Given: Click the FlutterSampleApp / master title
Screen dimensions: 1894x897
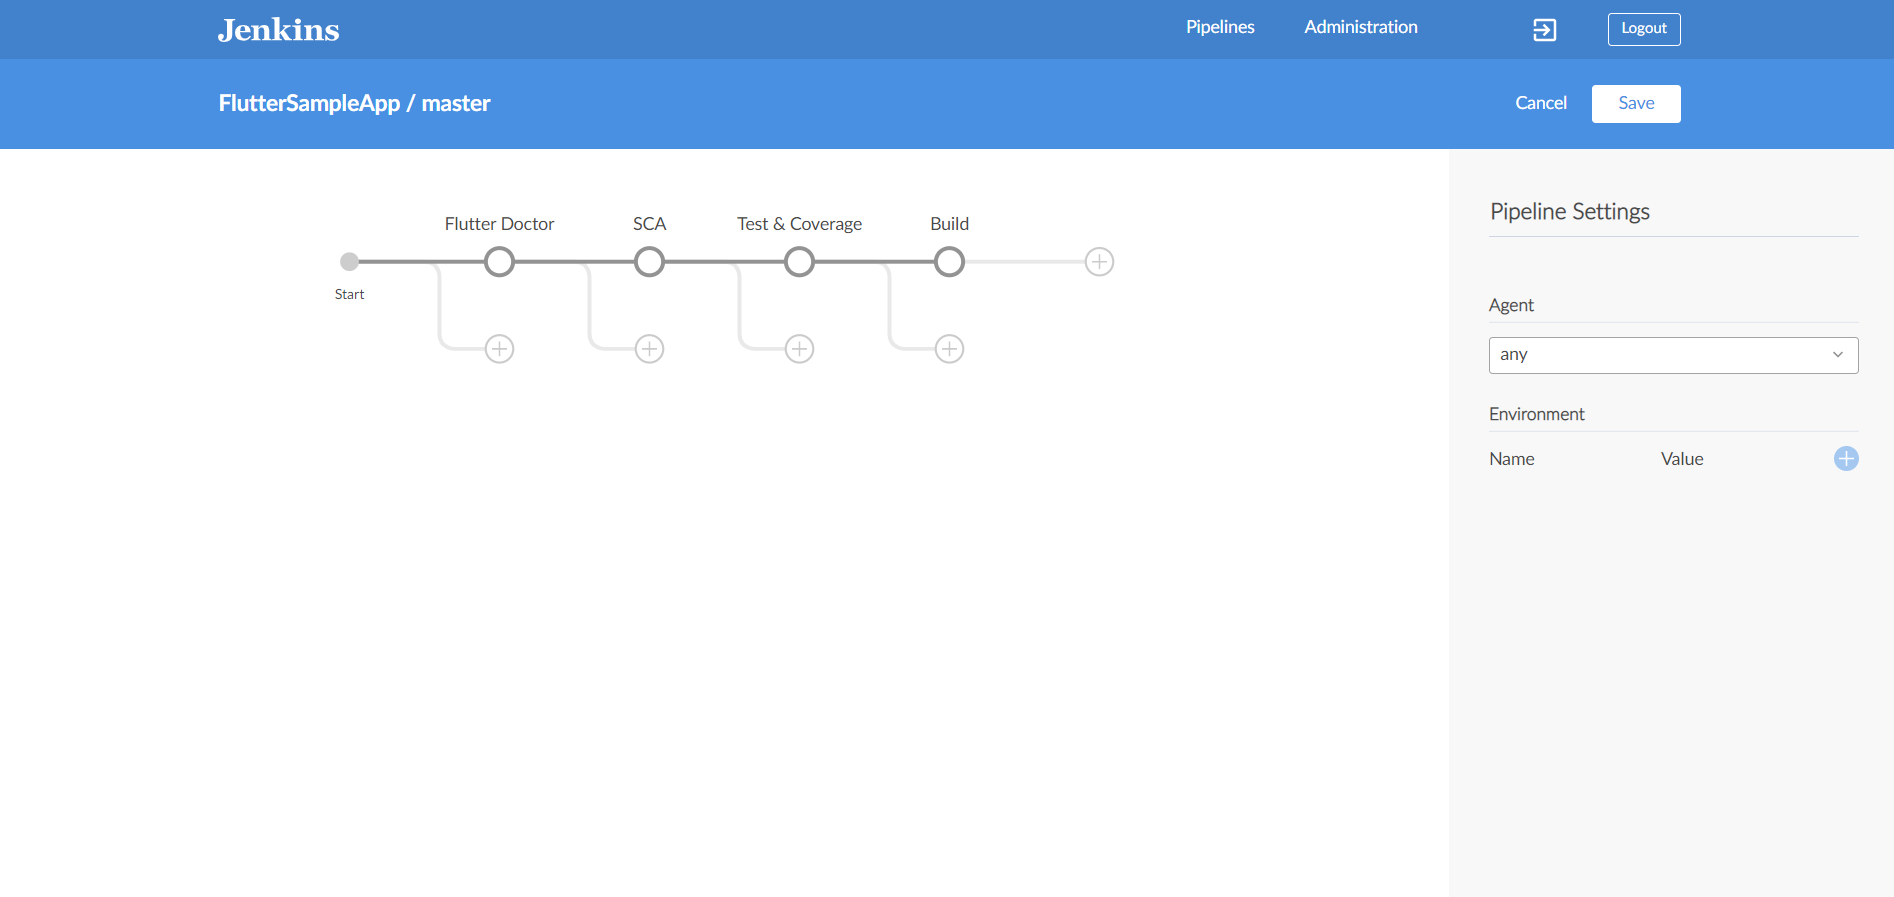Looking at the screenshot, I should [354, 103].
